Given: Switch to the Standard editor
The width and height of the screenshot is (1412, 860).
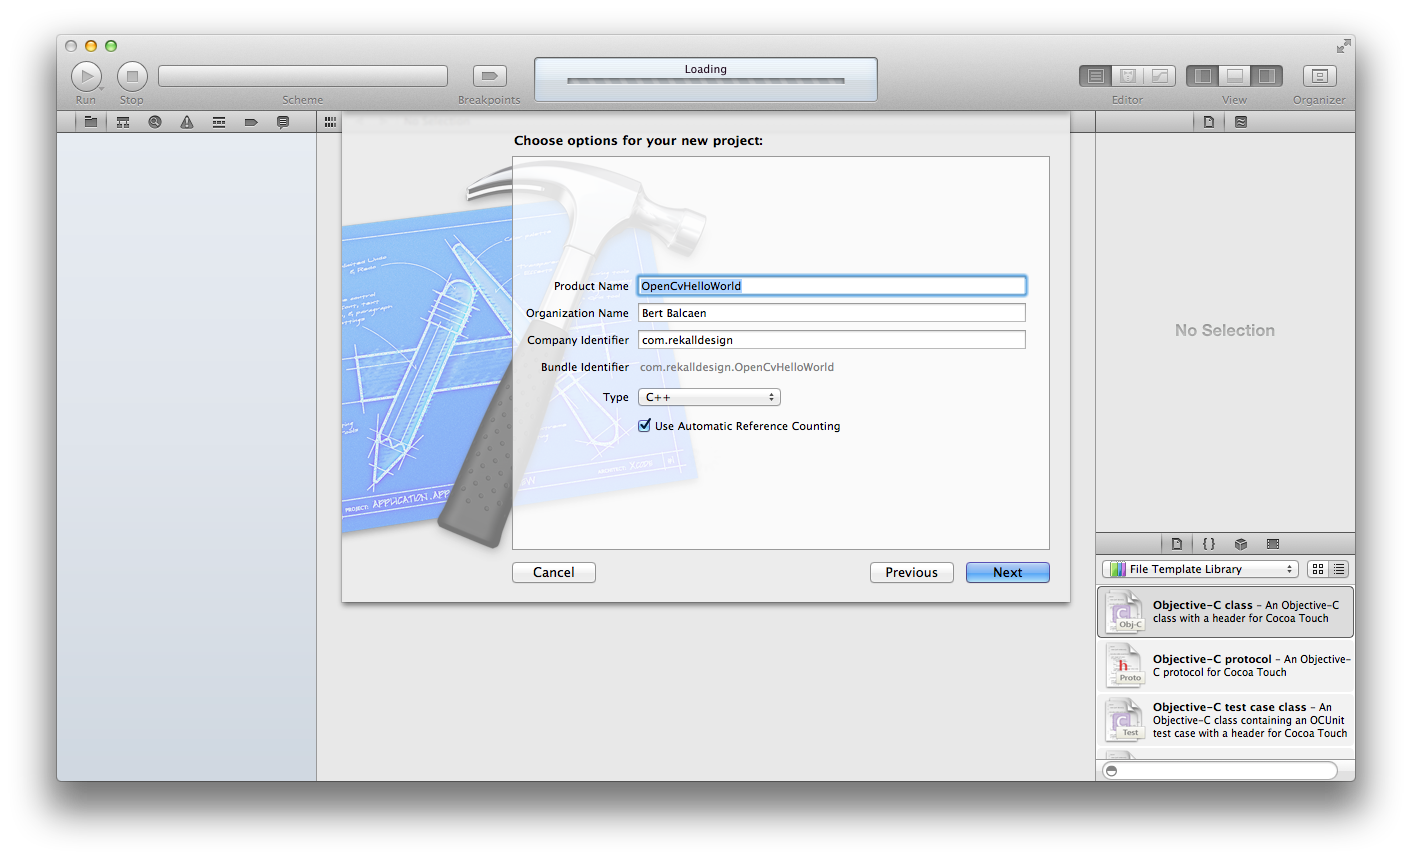Looking at the screenshot, I should [1096, 76].
